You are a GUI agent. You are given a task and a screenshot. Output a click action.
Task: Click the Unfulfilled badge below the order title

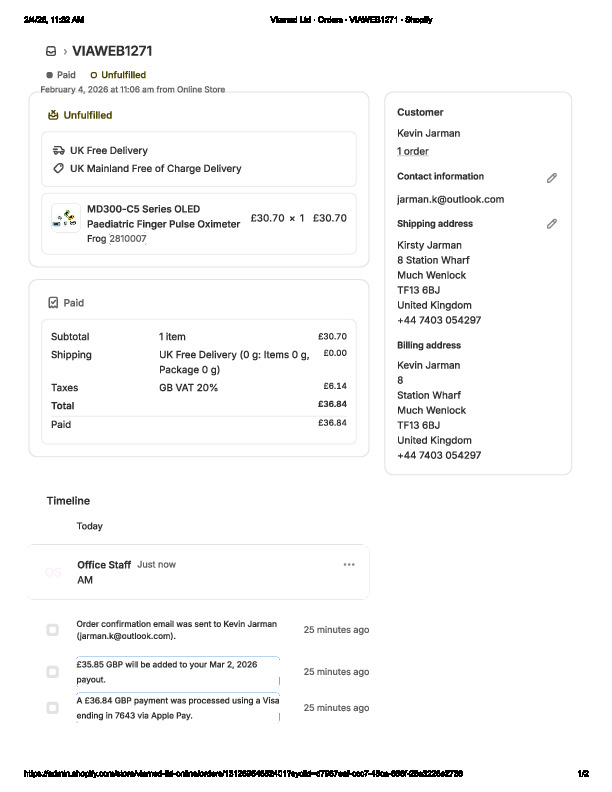[x=118, y=75]
